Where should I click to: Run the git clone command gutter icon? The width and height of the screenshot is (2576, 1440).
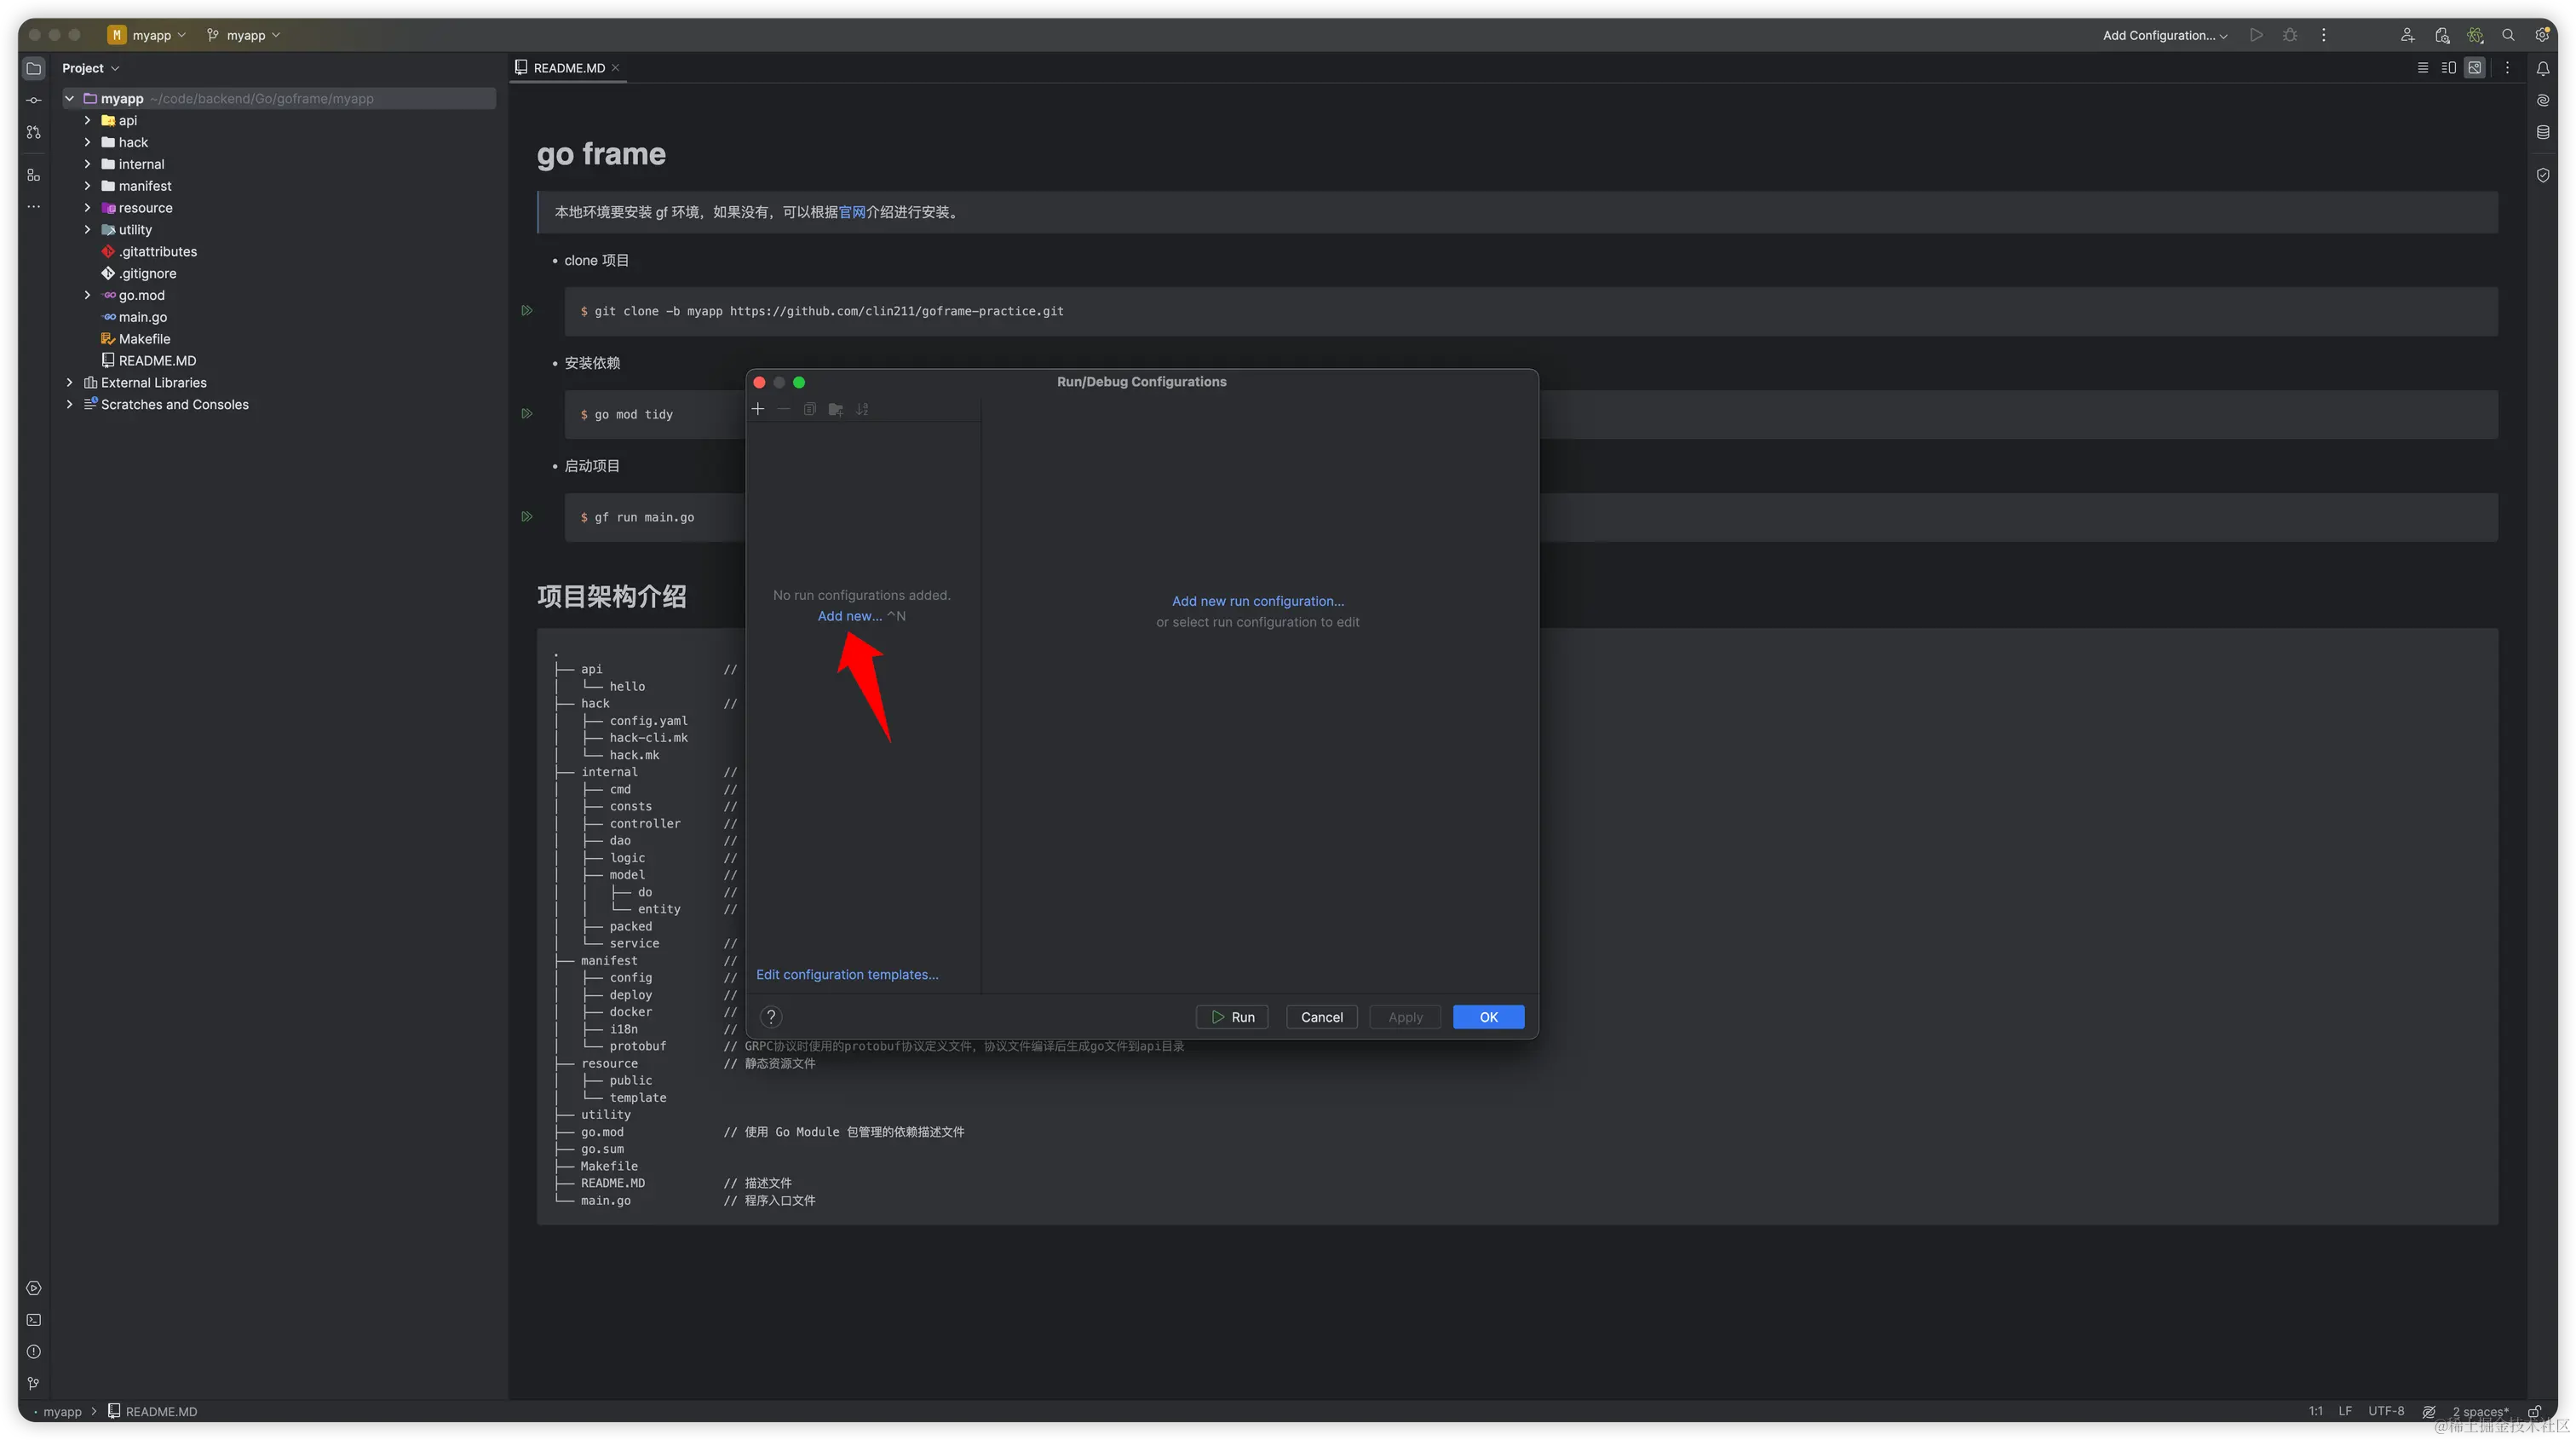(527, 311)
